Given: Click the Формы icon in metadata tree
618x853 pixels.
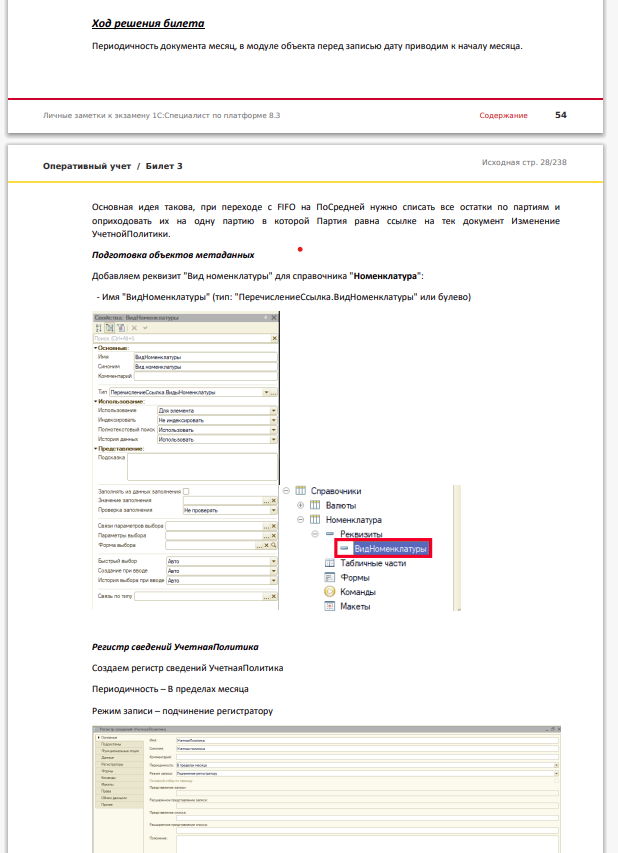Looking at the screenshot, I should click(330, 577).
